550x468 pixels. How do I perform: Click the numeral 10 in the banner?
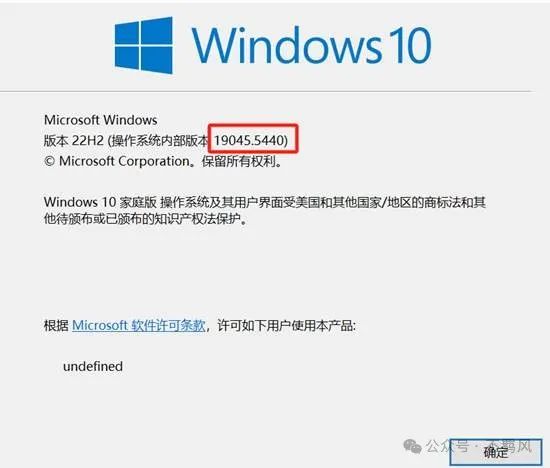point(409,46)
